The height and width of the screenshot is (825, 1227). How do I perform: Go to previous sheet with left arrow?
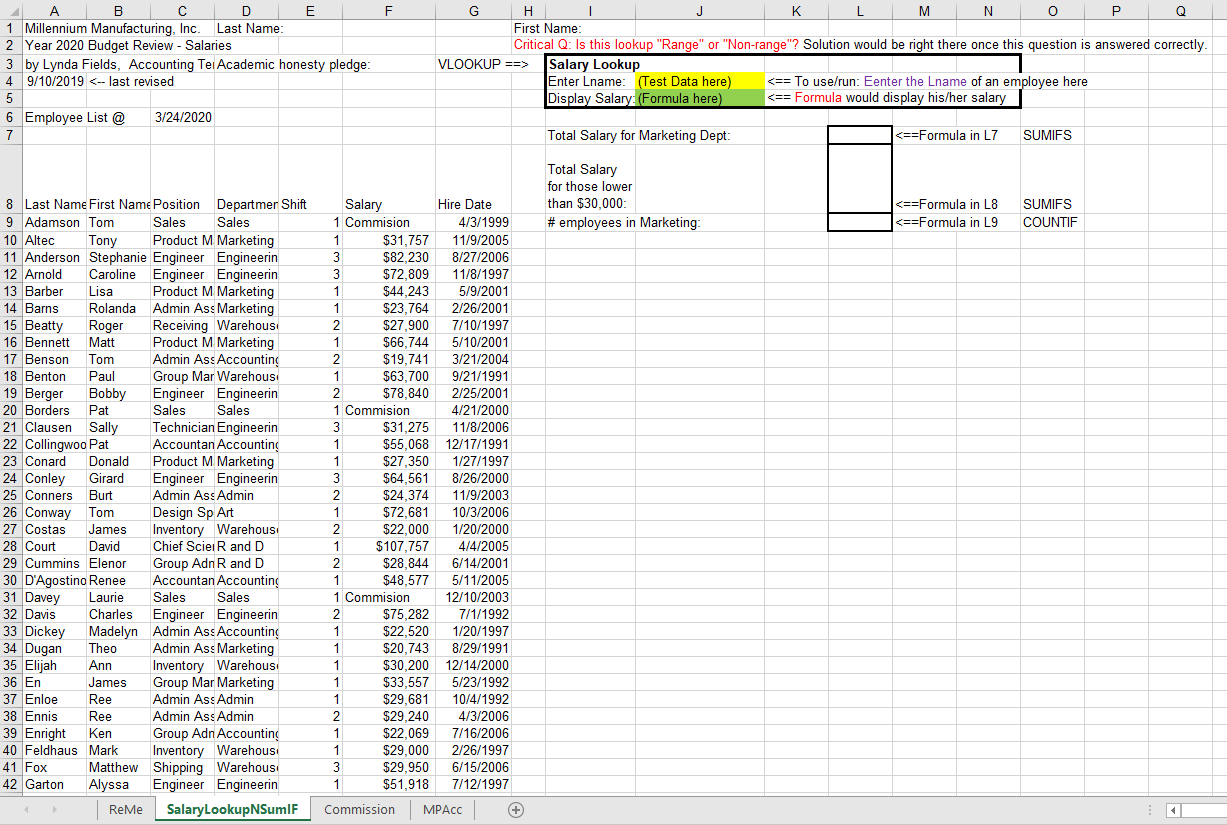tap(25, 810)
